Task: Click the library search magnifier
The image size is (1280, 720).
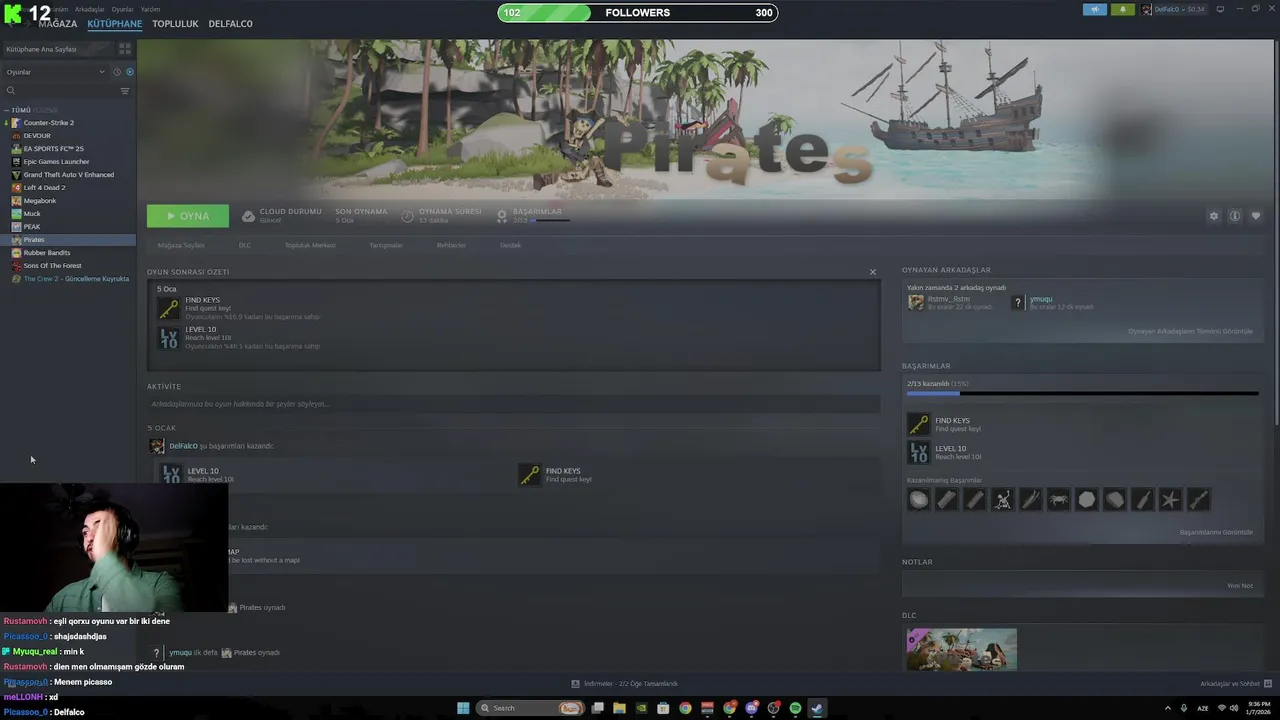Action: (x=11, y=91)
